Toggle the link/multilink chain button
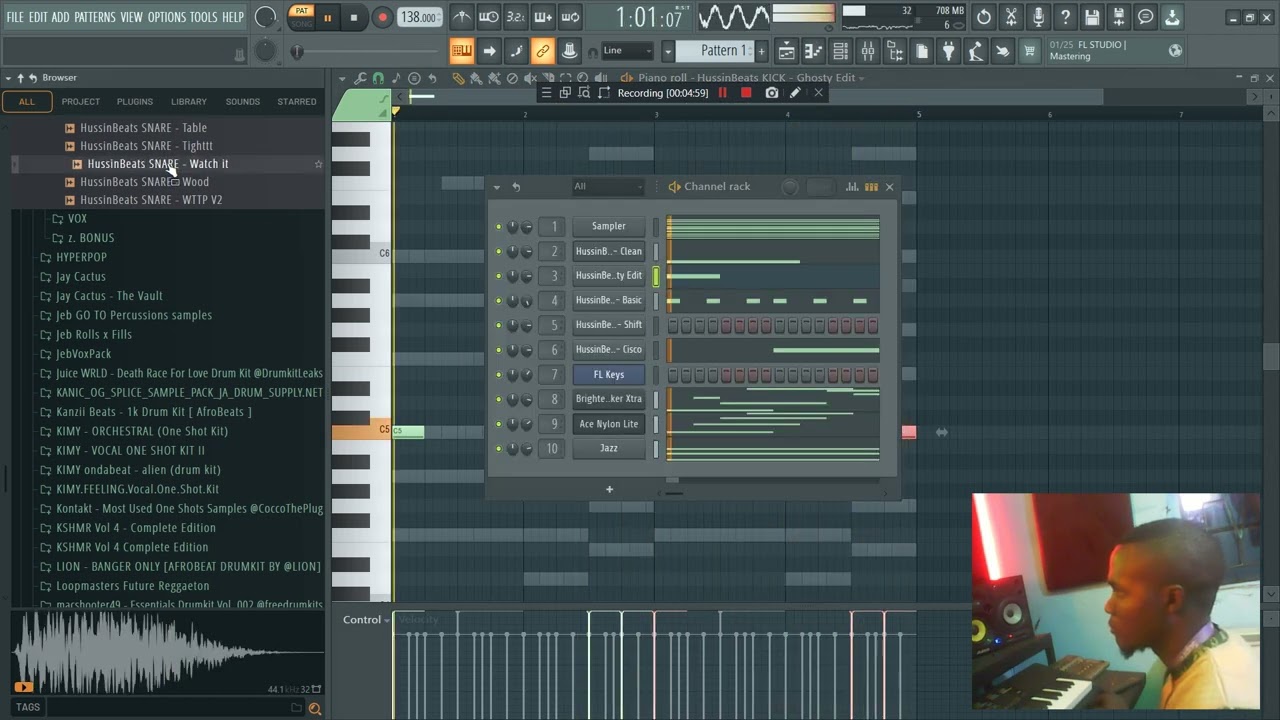Viewport: 1280px width, 720px height. (542, 51)
